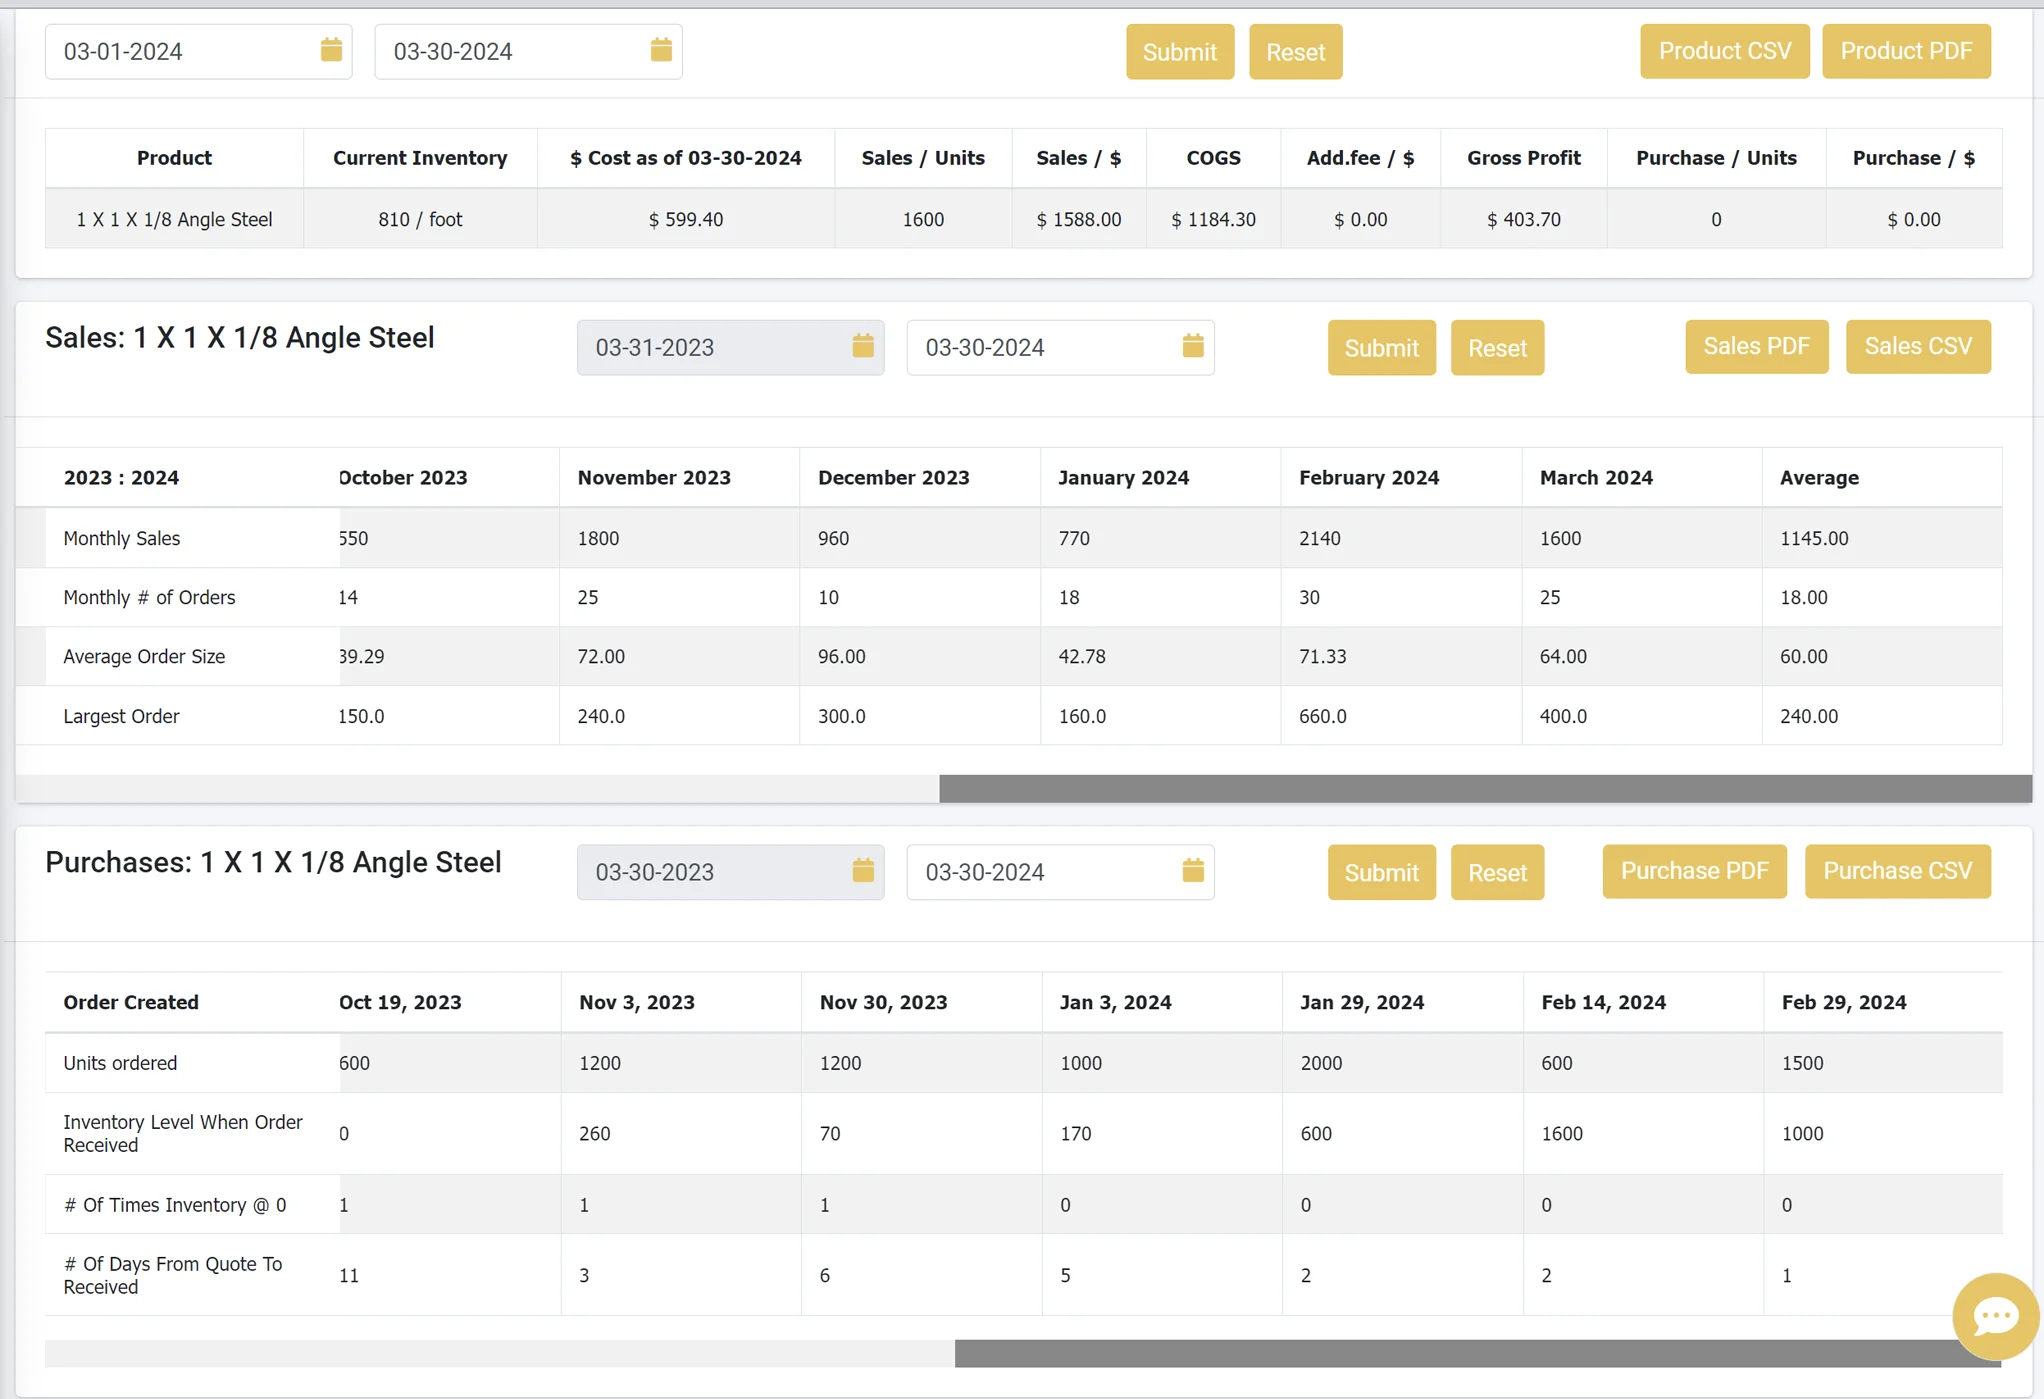The height and width of the screenshot is (1399, 2044).
Task: Open calendar for product end date 03-30-2024
Action: point(661,50)
